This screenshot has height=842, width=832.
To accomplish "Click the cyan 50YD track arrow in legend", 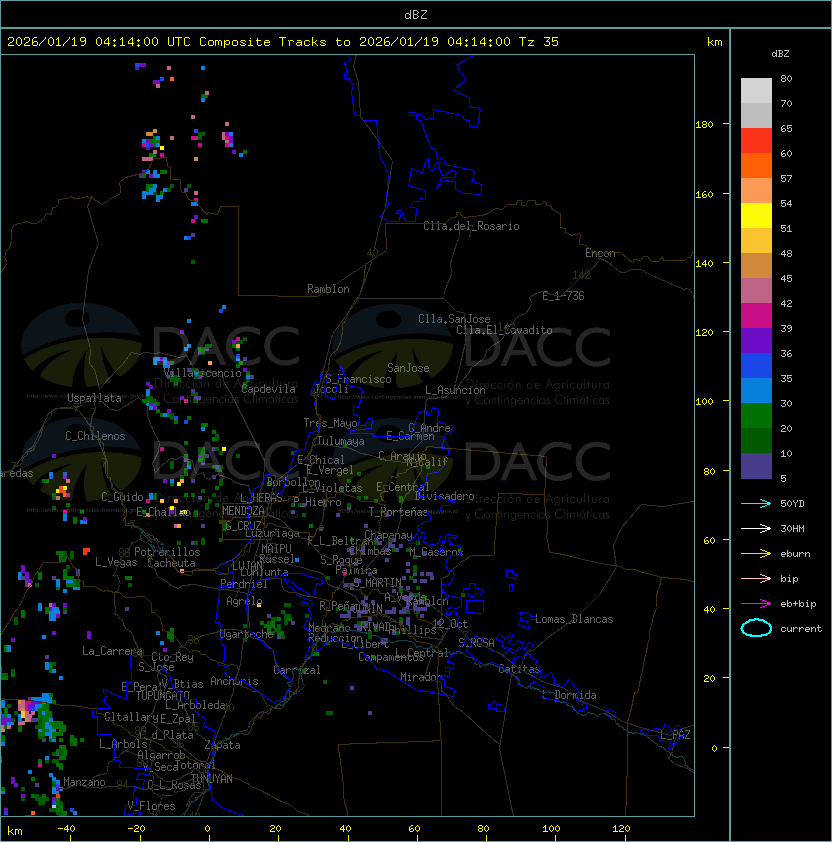I will coord(756,503).
